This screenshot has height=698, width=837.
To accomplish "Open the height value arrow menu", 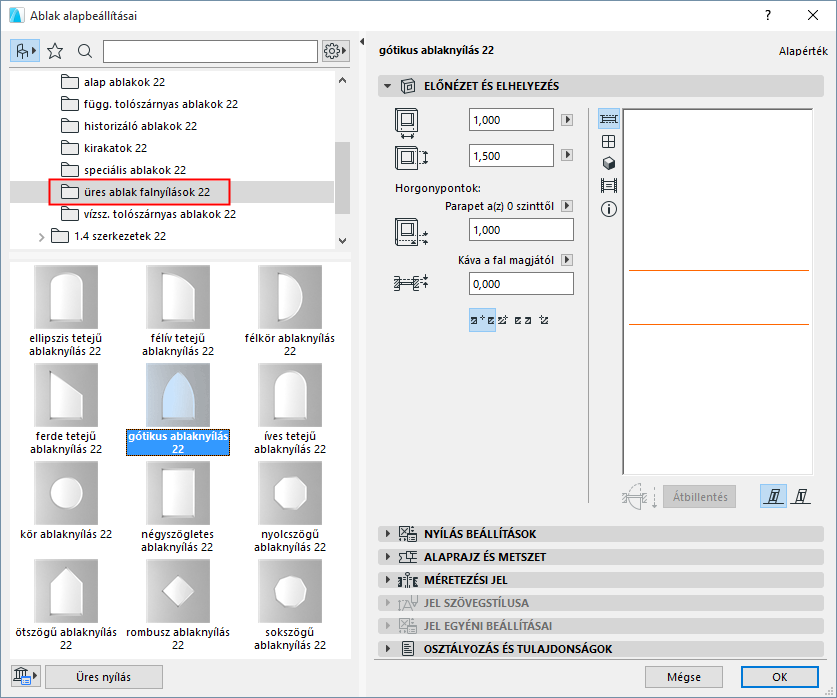I will 567,155.
